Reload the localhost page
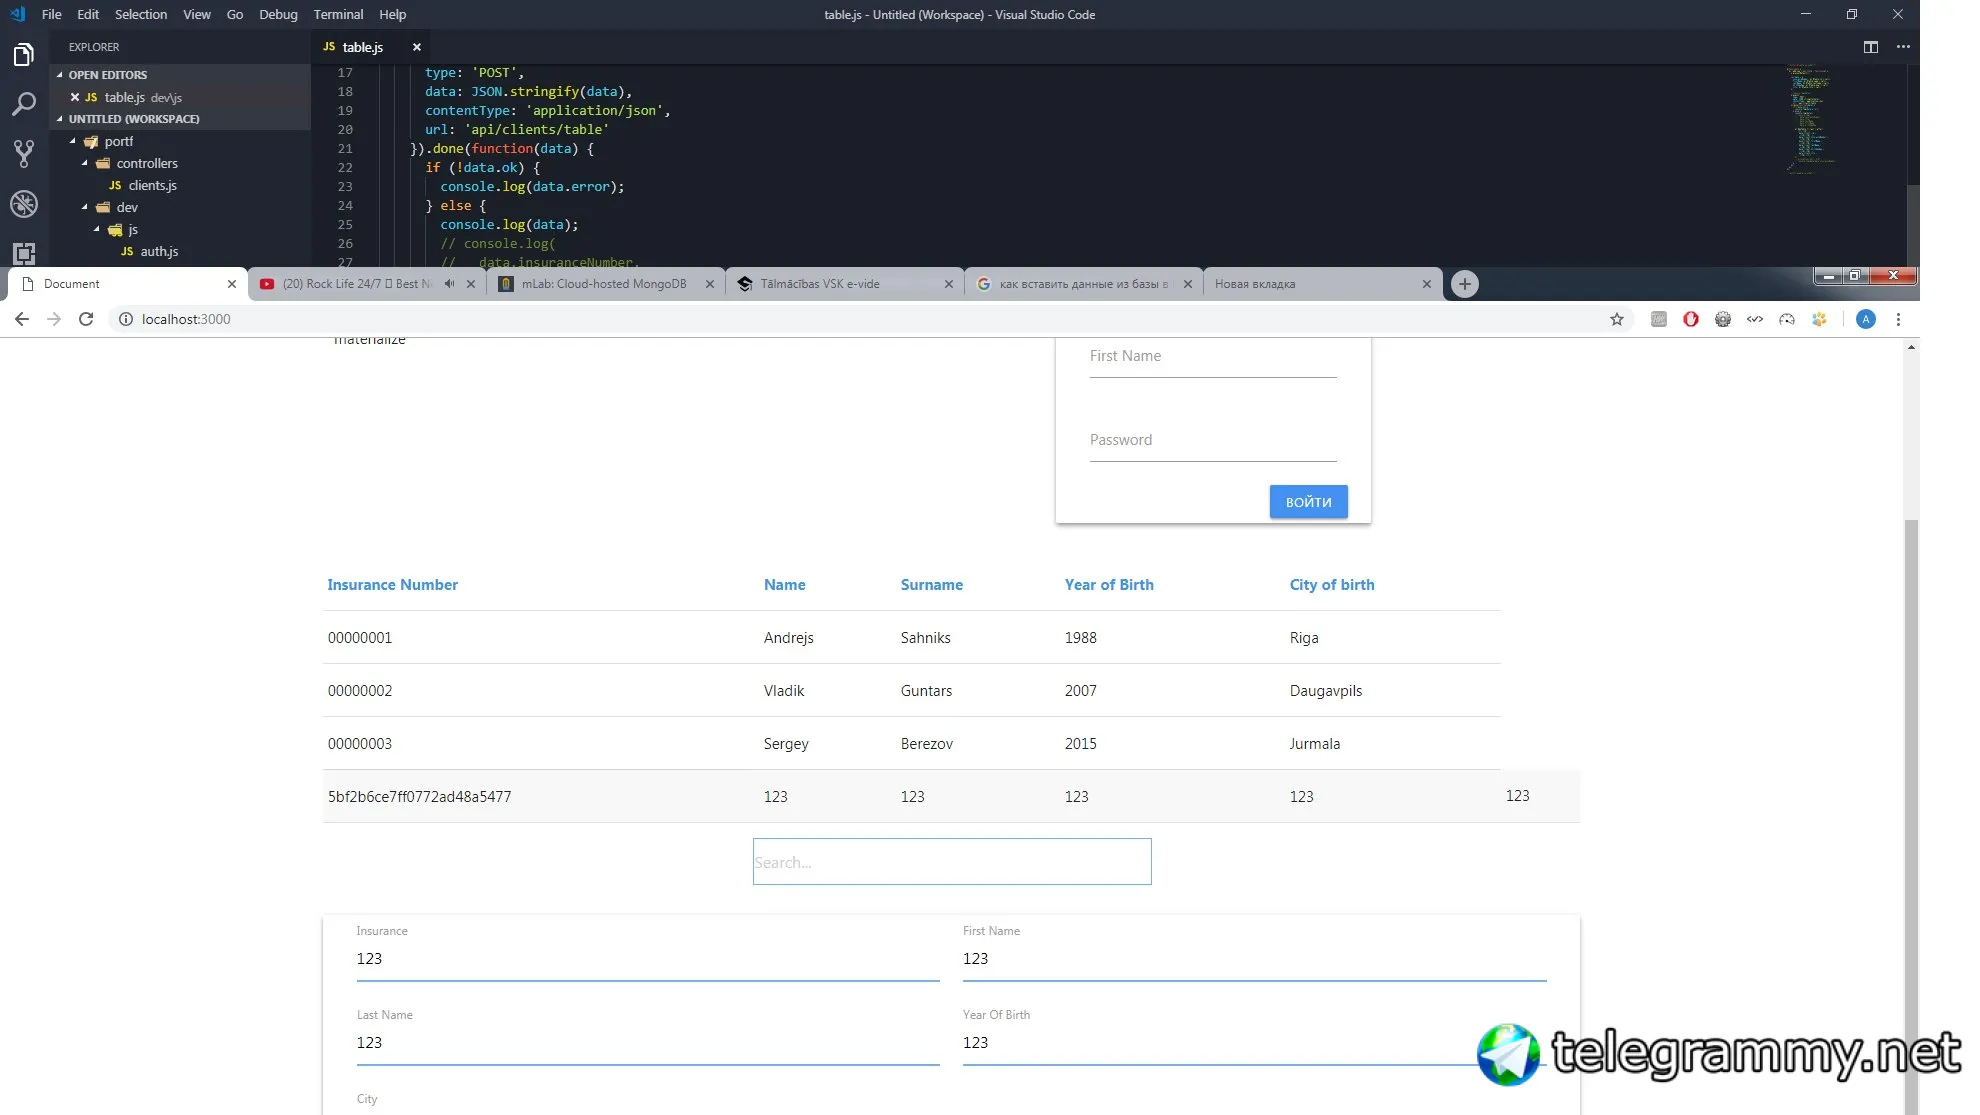This screenshot has width=1980, height=1115. pyautogui.click(x=86, y=319)
